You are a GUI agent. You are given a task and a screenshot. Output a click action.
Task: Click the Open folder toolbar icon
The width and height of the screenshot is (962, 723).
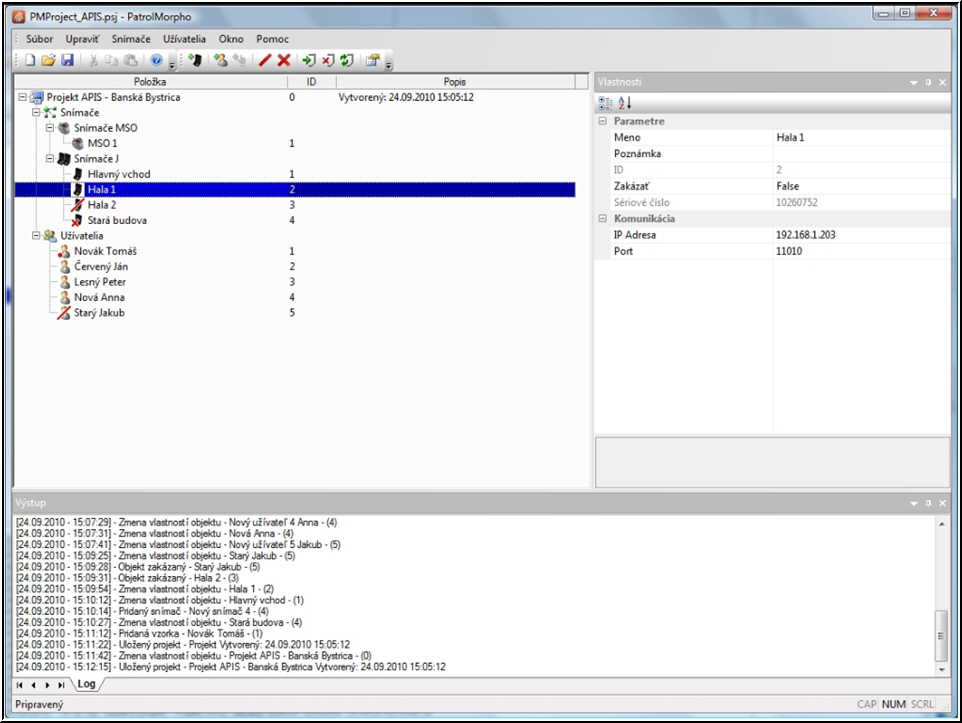click(48, 61)
